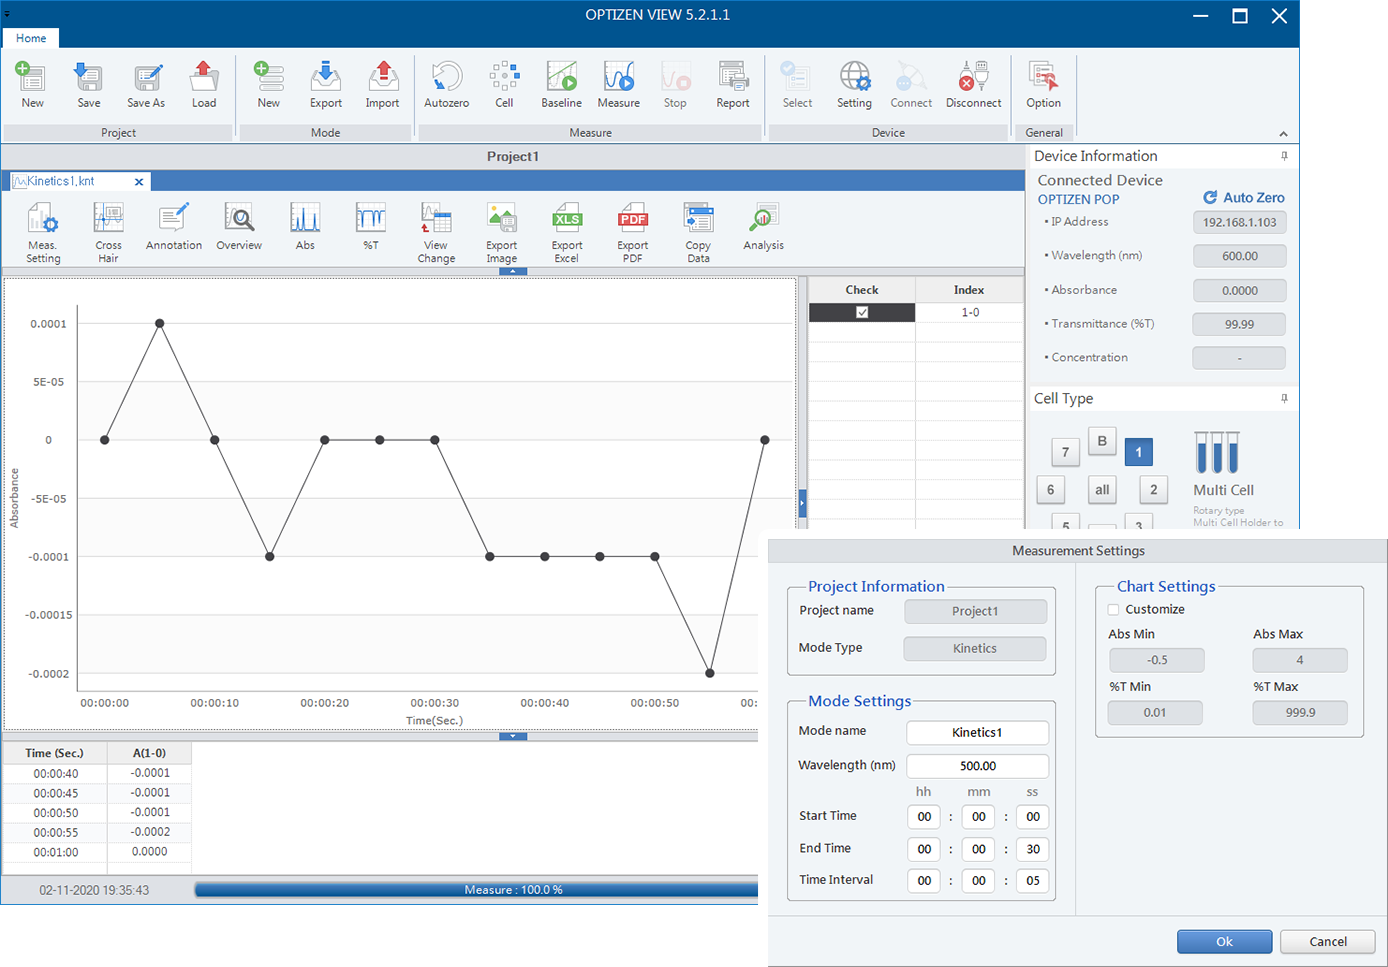Open the Option icon

click(x=1043, y=78)
